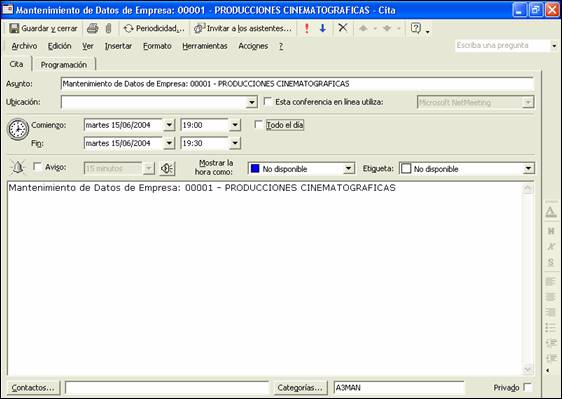Screen dimensions: 562x399
Task: Click the white Etiqueta color swatch
Action: (x=406, y=168)
